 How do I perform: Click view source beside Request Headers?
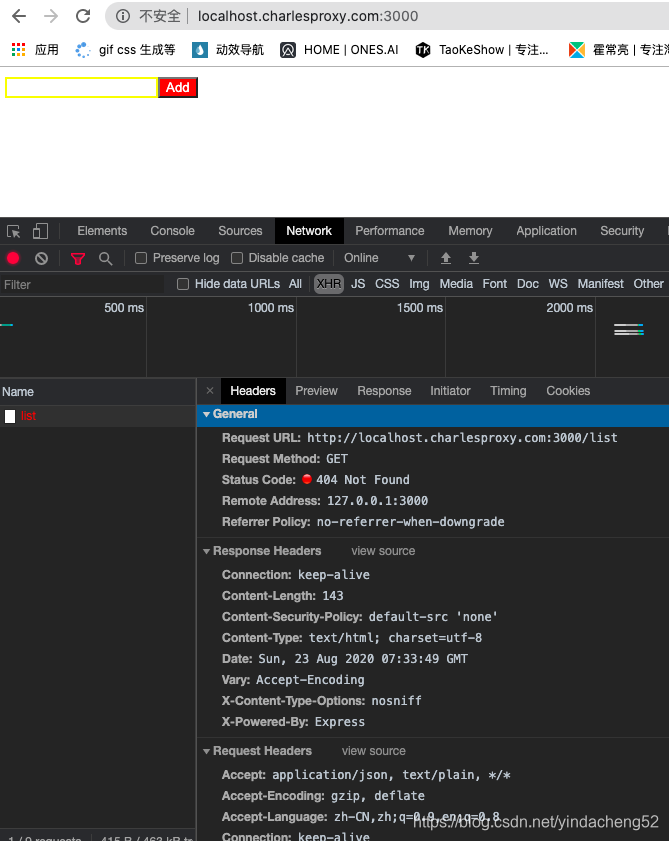click(x=373, y=751)
